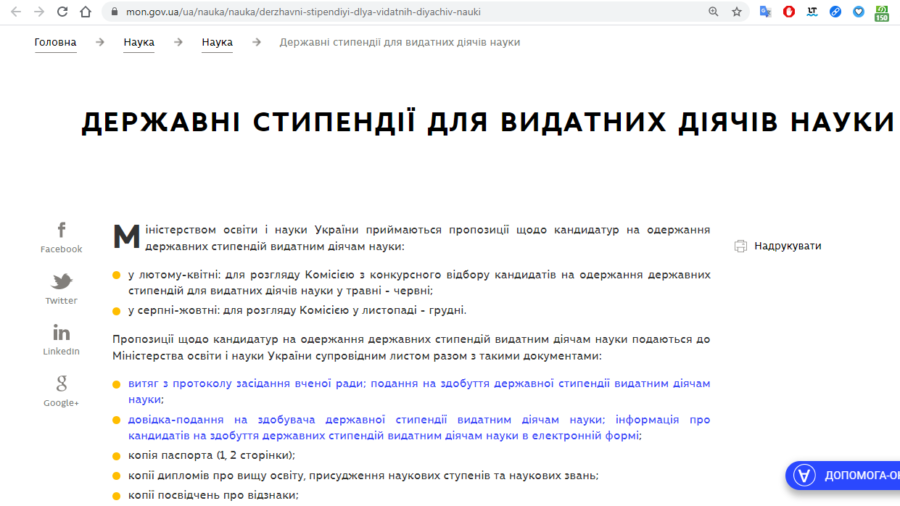Go to Головна breadcrumb link
Image resolution: width=900 pixels, height=506 pixels.
pyautogui.click(x=55, y=42)
